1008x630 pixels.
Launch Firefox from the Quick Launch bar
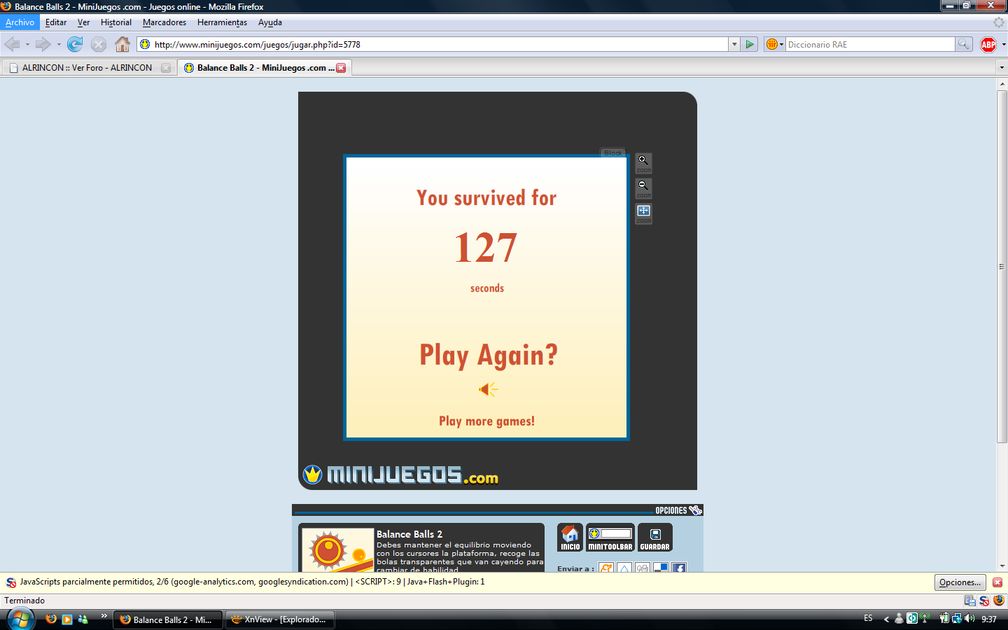[x=51, y=619]
